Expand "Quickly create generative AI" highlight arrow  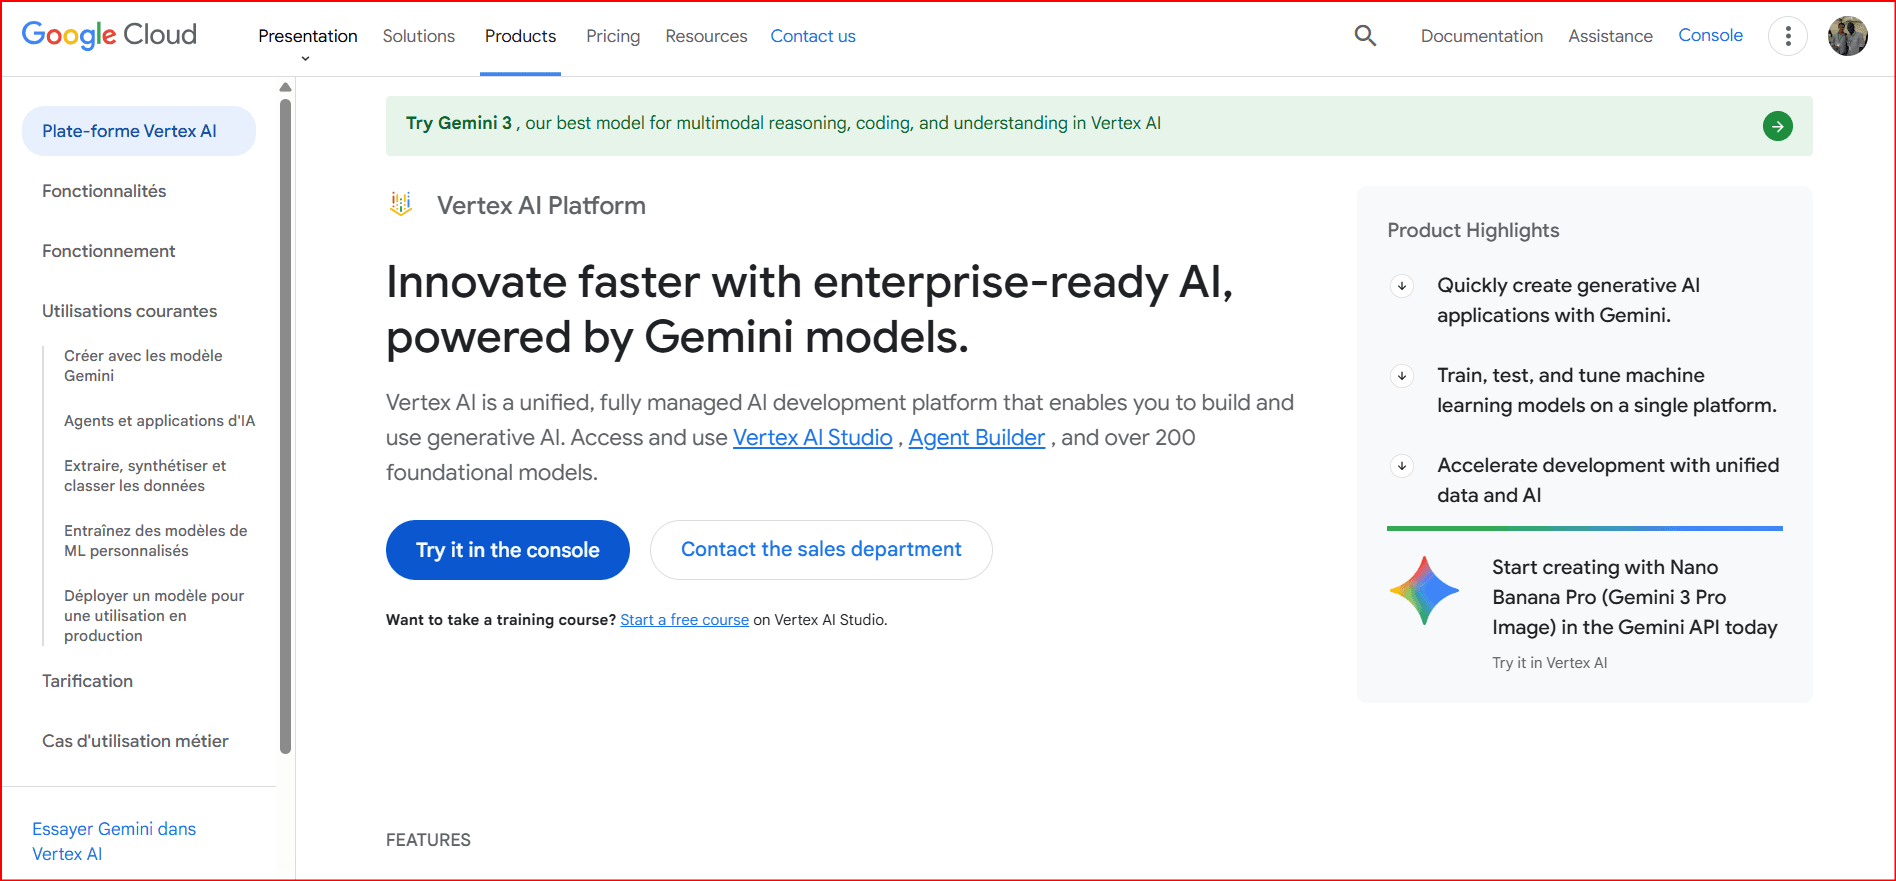[1402, 286]
